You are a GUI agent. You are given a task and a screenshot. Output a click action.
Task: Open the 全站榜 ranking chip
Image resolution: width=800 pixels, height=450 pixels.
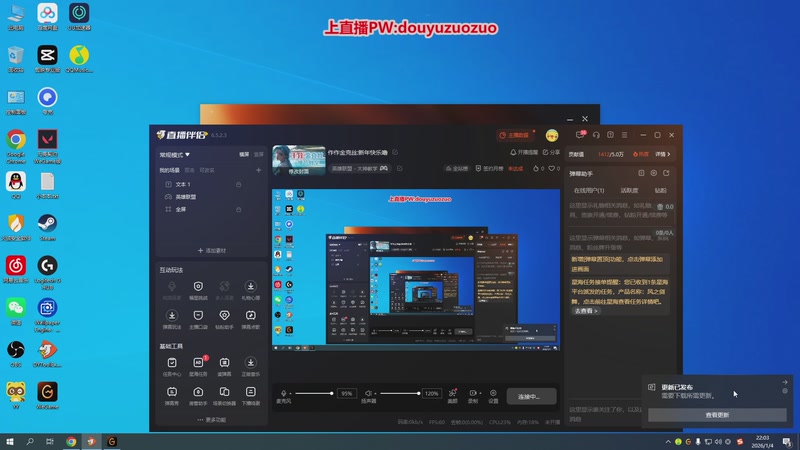tap(457, 168)
